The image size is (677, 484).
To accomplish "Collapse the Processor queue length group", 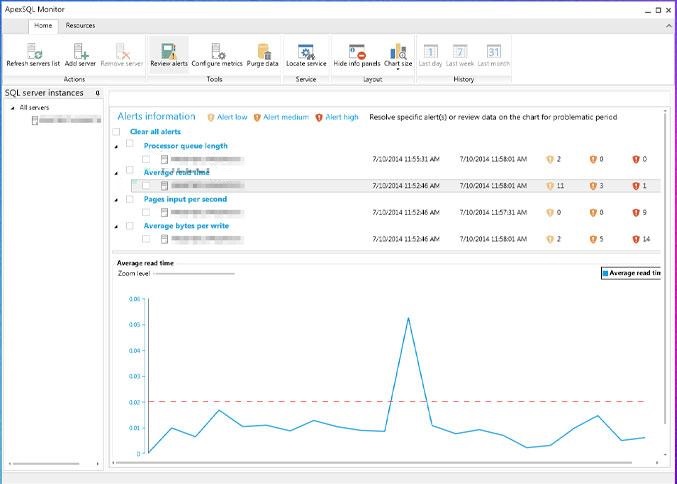I will [116, 147].
